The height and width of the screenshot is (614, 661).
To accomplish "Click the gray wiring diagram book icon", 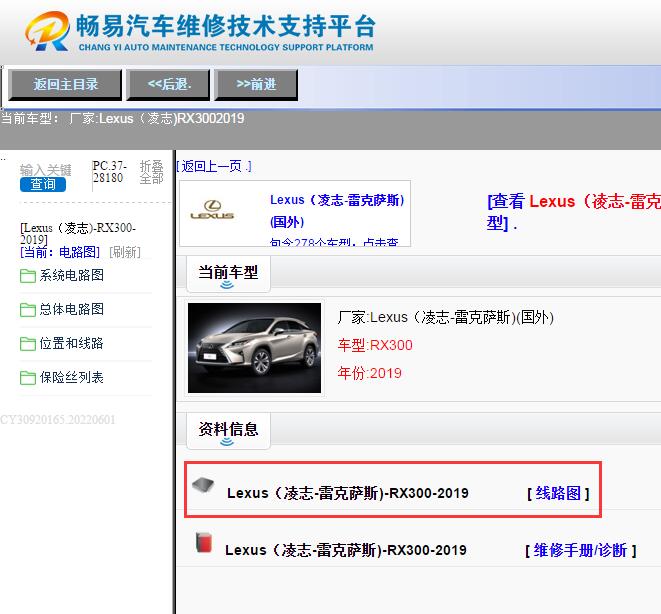I will pyautogui.click(x=203, y=485).
